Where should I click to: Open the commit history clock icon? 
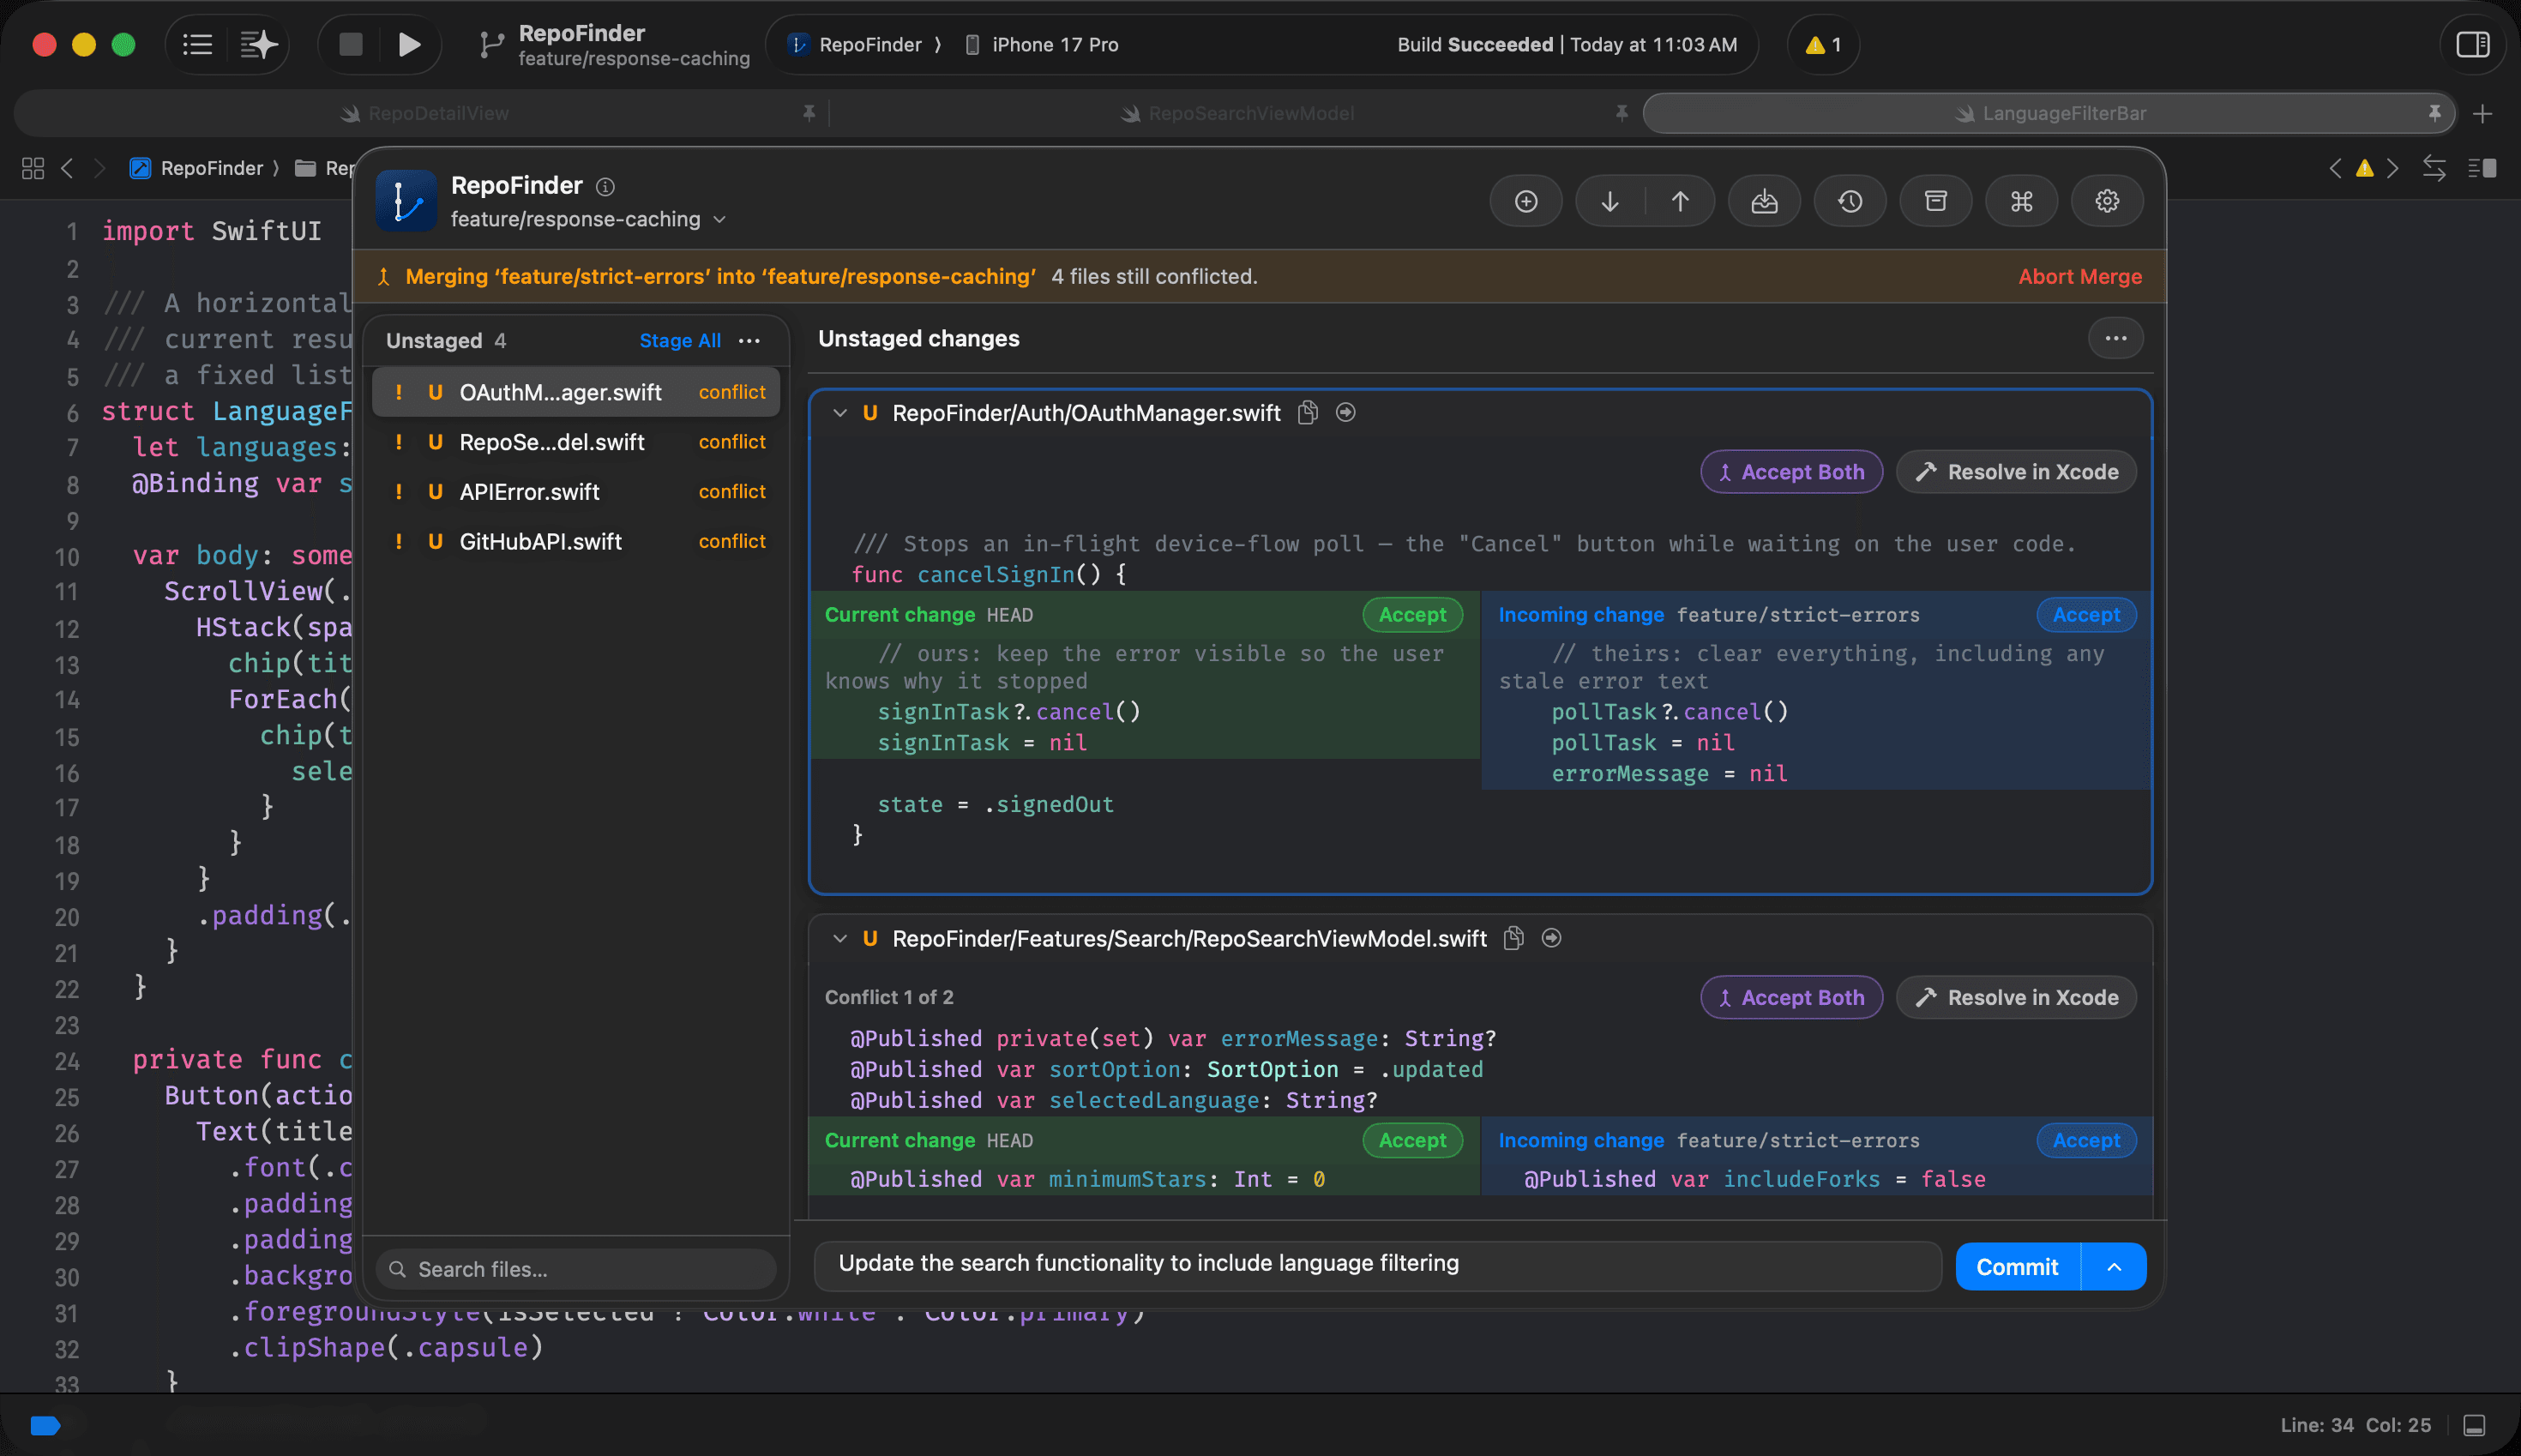coord(1850,201)
